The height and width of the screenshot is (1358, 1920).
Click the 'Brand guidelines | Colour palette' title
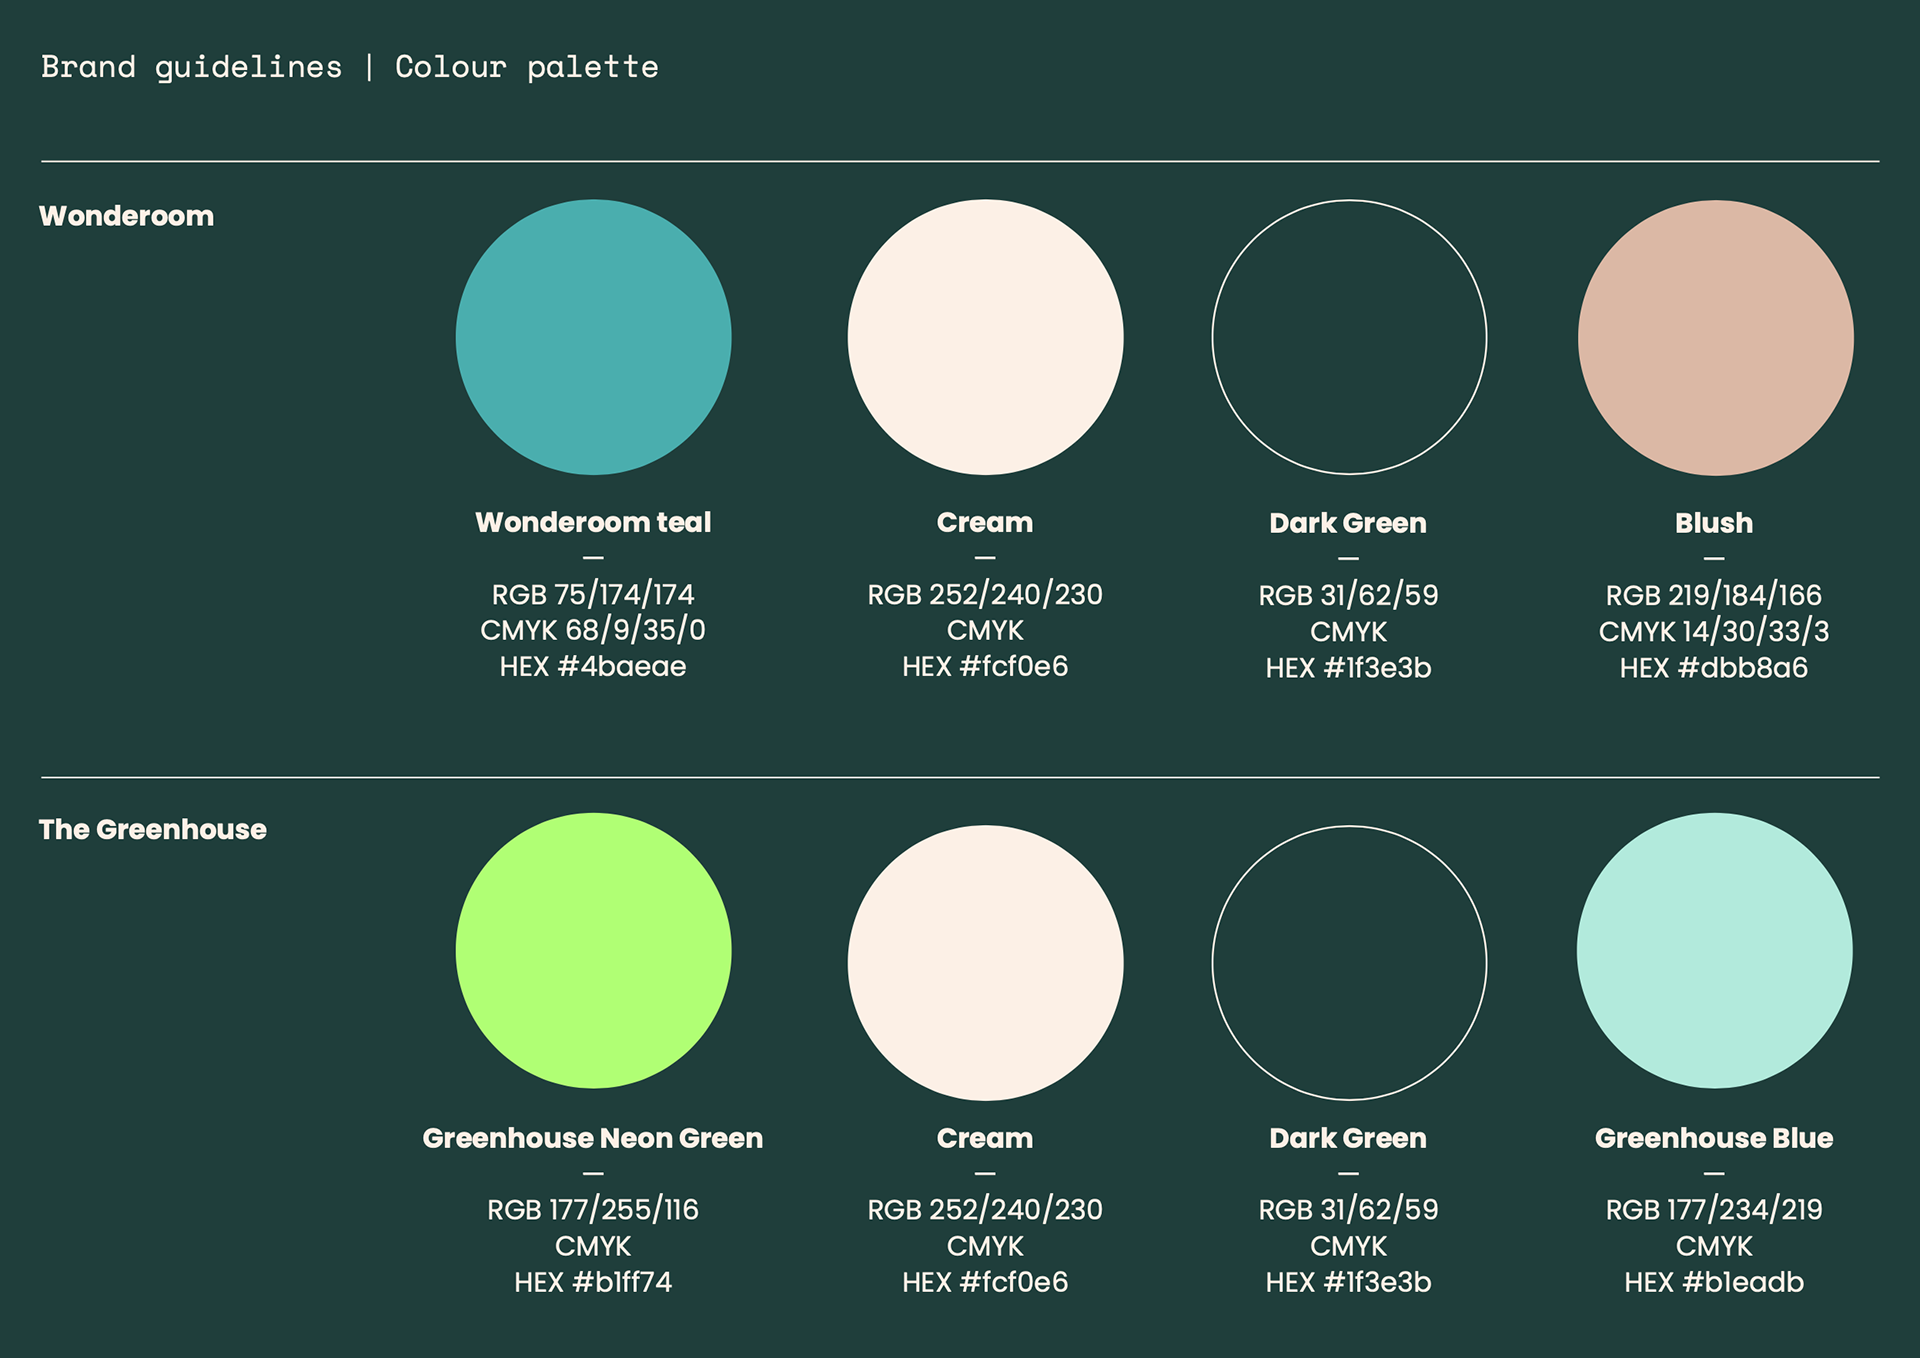(349, 67)
